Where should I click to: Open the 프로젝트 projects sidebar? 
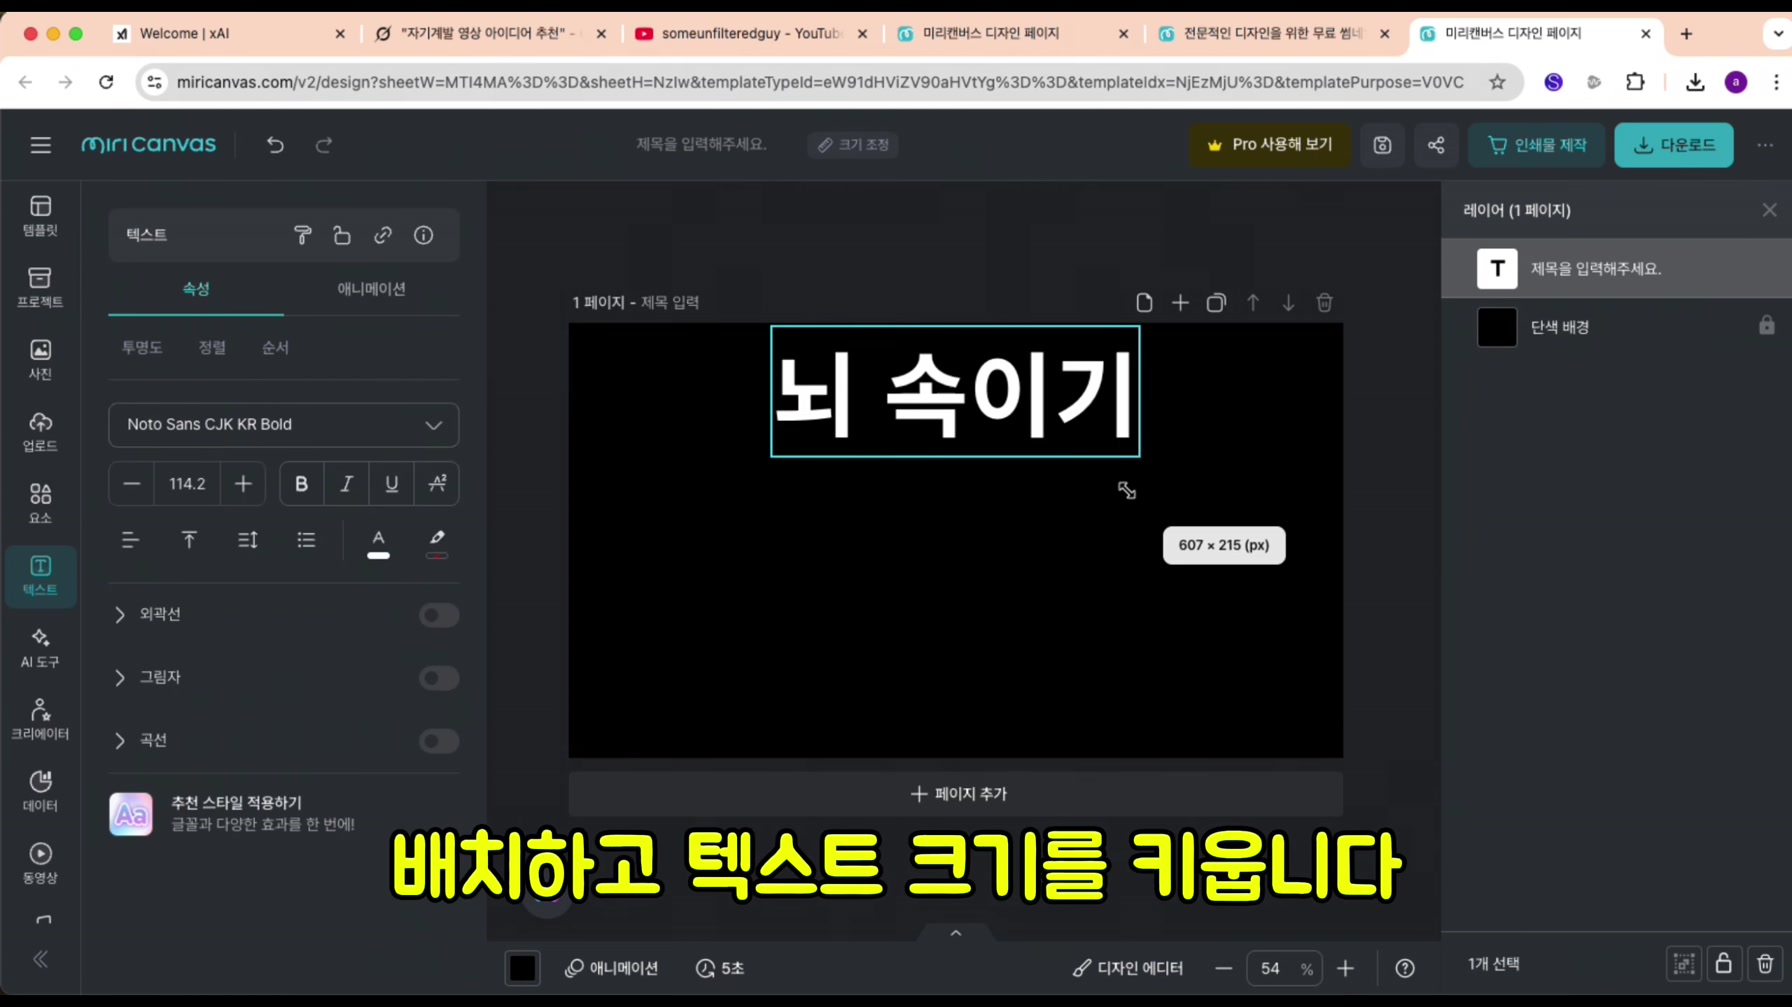(40, 288)
